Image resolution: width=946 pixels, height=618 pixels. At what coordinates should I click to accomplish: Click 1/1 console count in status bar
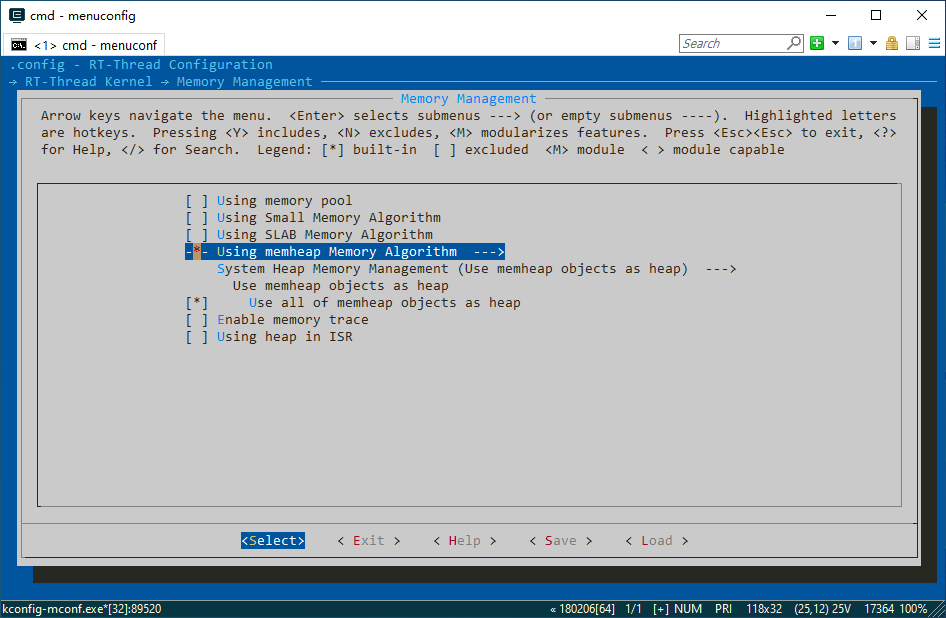coord(633,609)
